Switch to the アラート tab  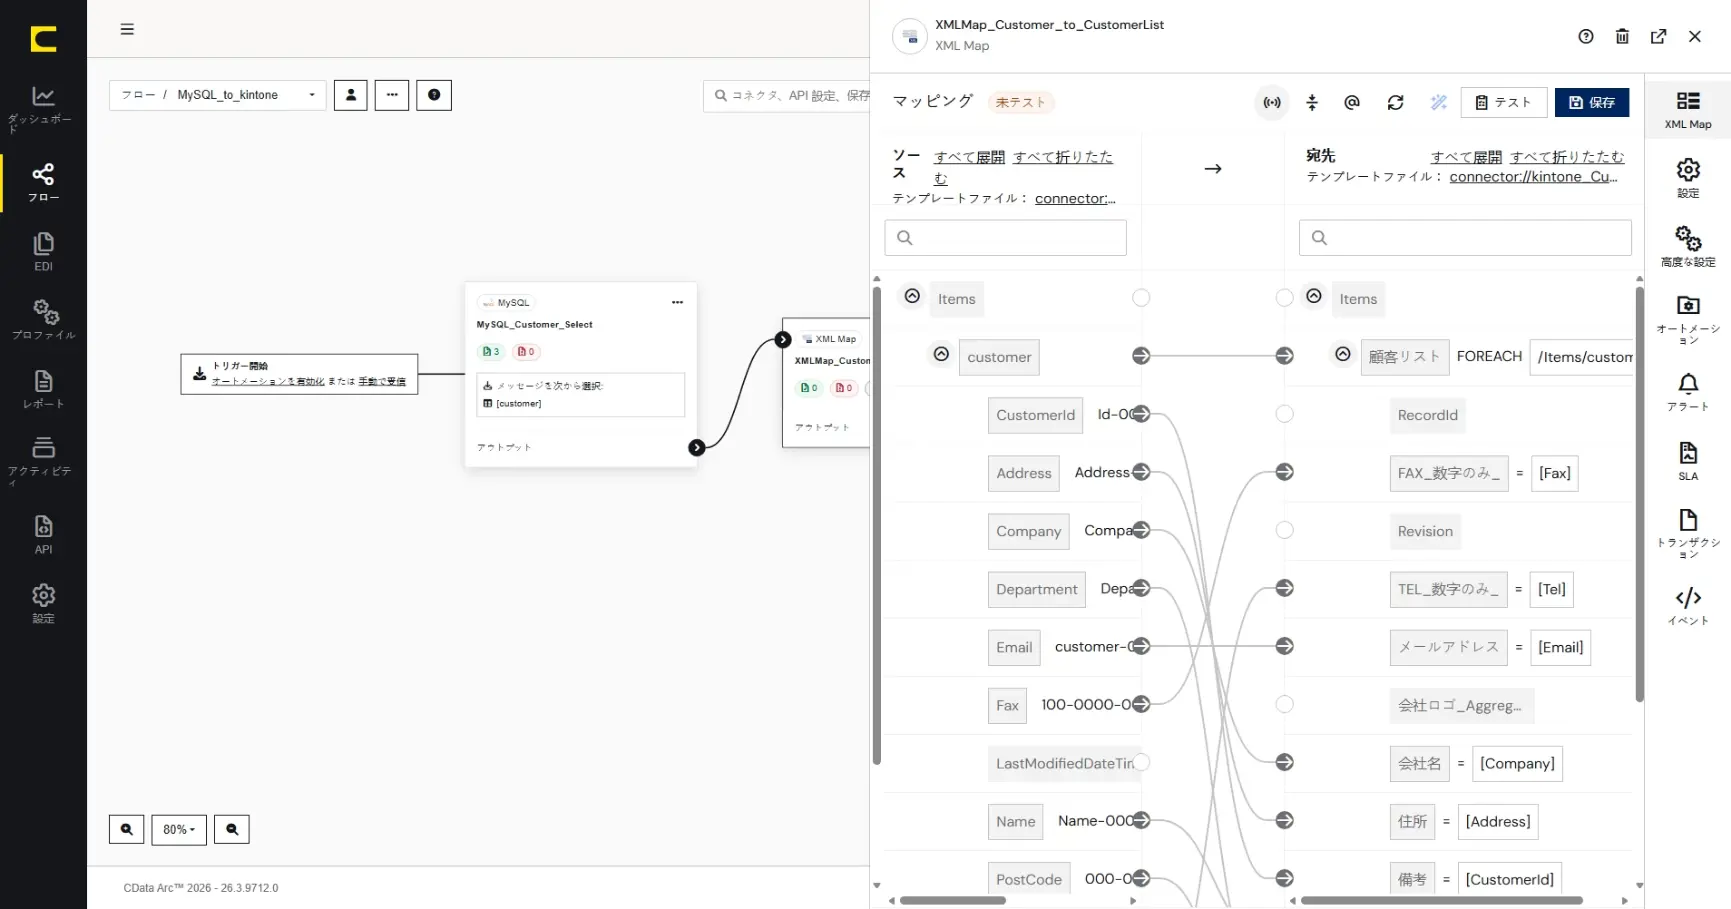coord(1688,391)
